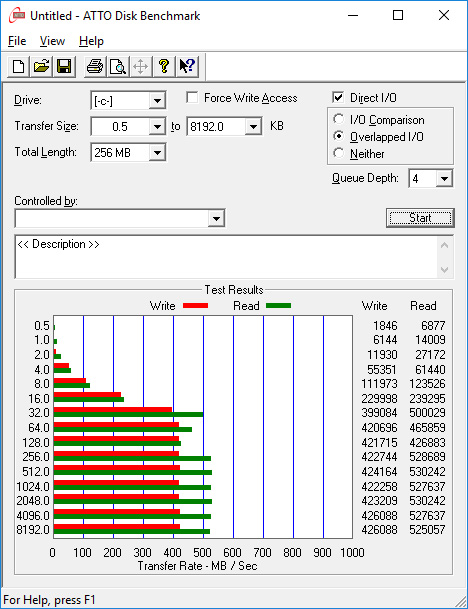Open the Help menu
This screenshot has height=609, width=468.
[91, 41]
